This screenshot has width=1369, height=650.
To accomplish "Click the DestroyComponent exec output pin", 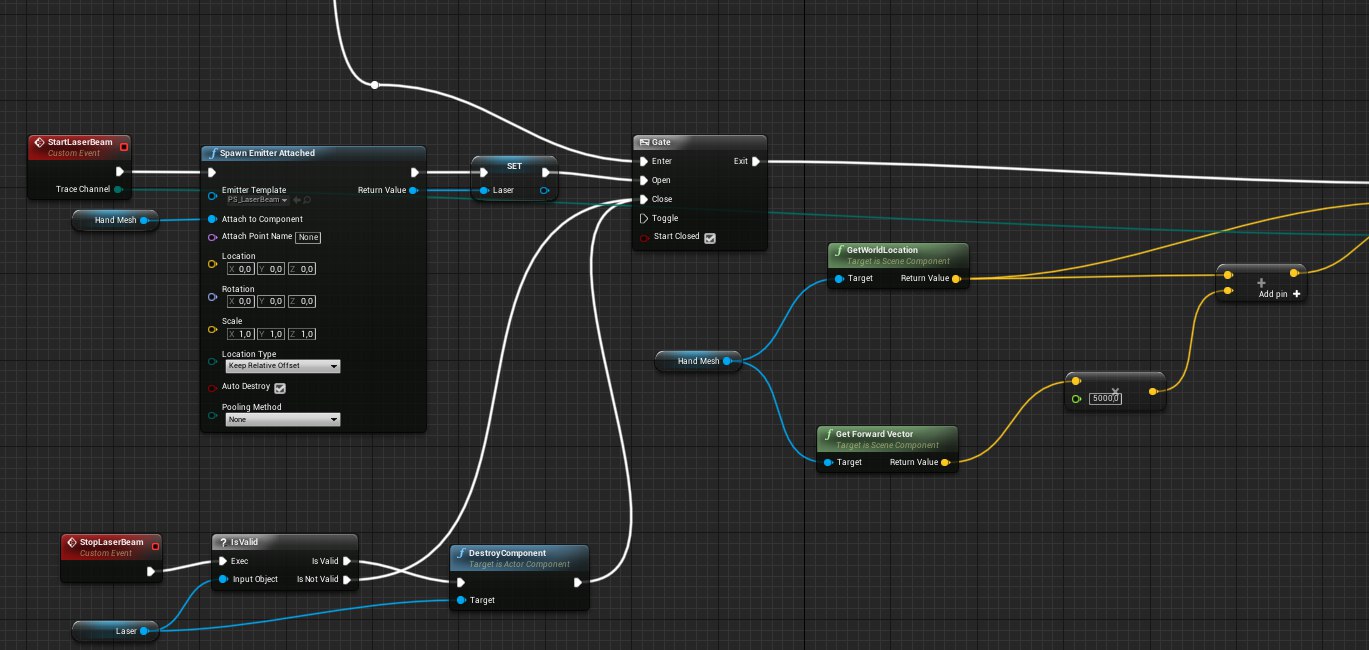I will pos(578,582).
